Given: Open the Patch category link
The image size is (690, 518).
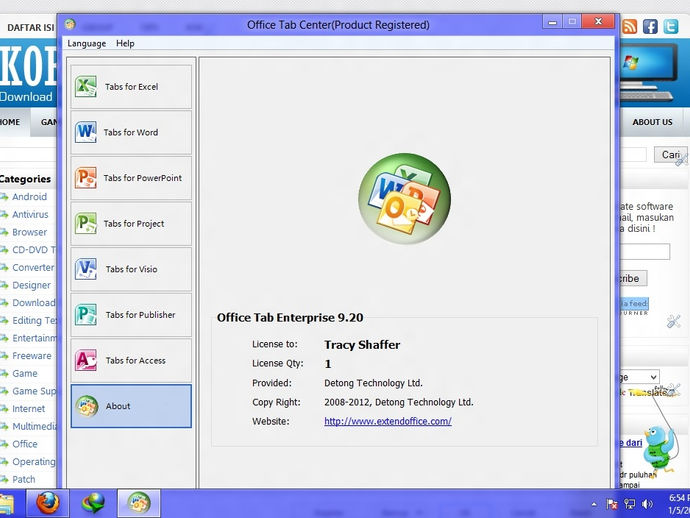Looking at the screenshot, I should [x=23, y=479].
